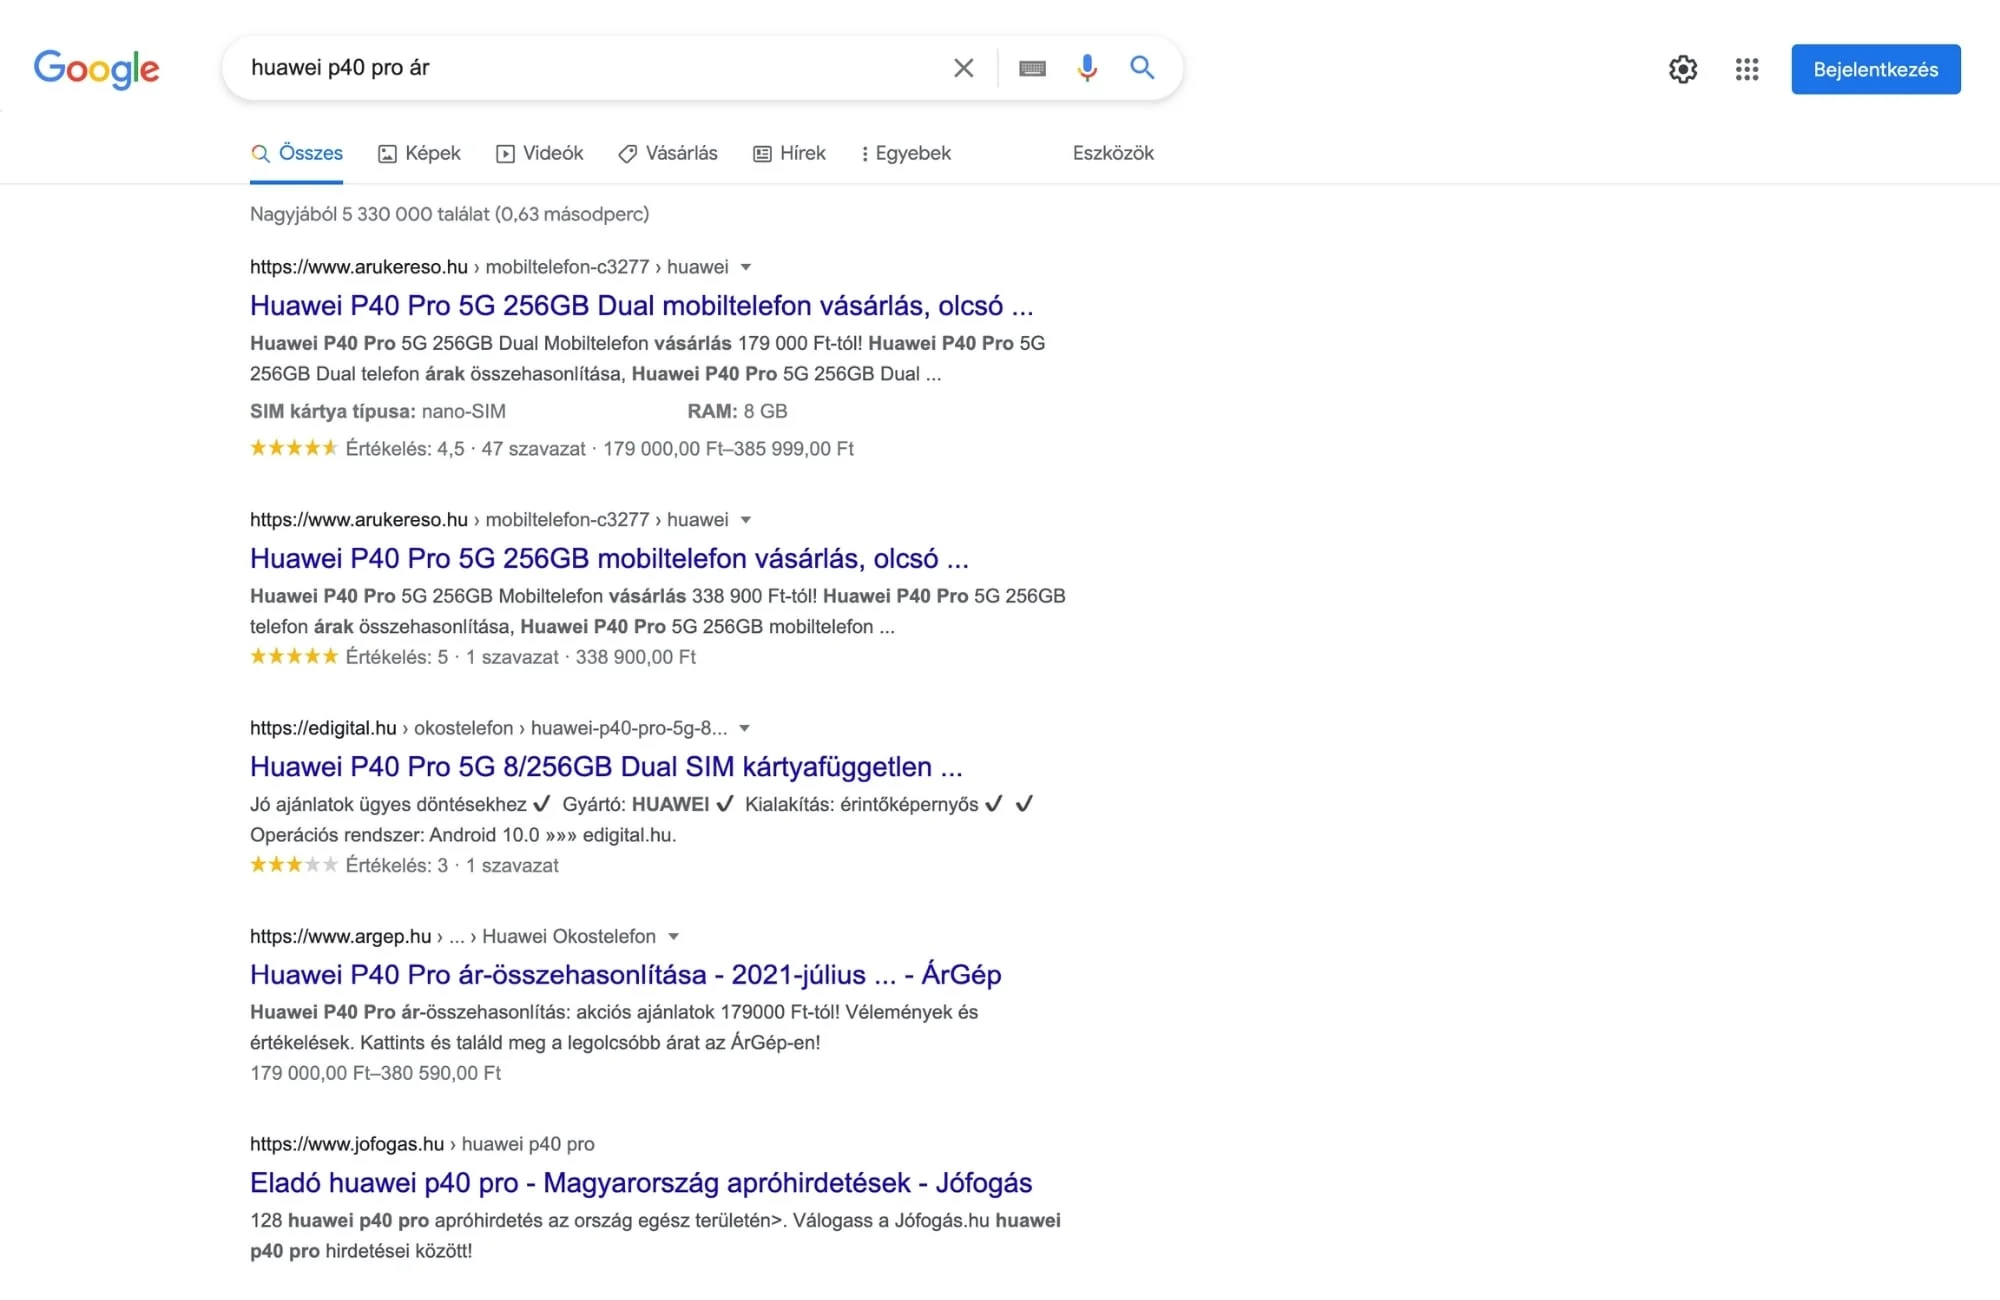Image resolution: width=2000 pixels, height=1300 pixels.
Task: Switch to the Képek images tab
Action: click(419, 153)
